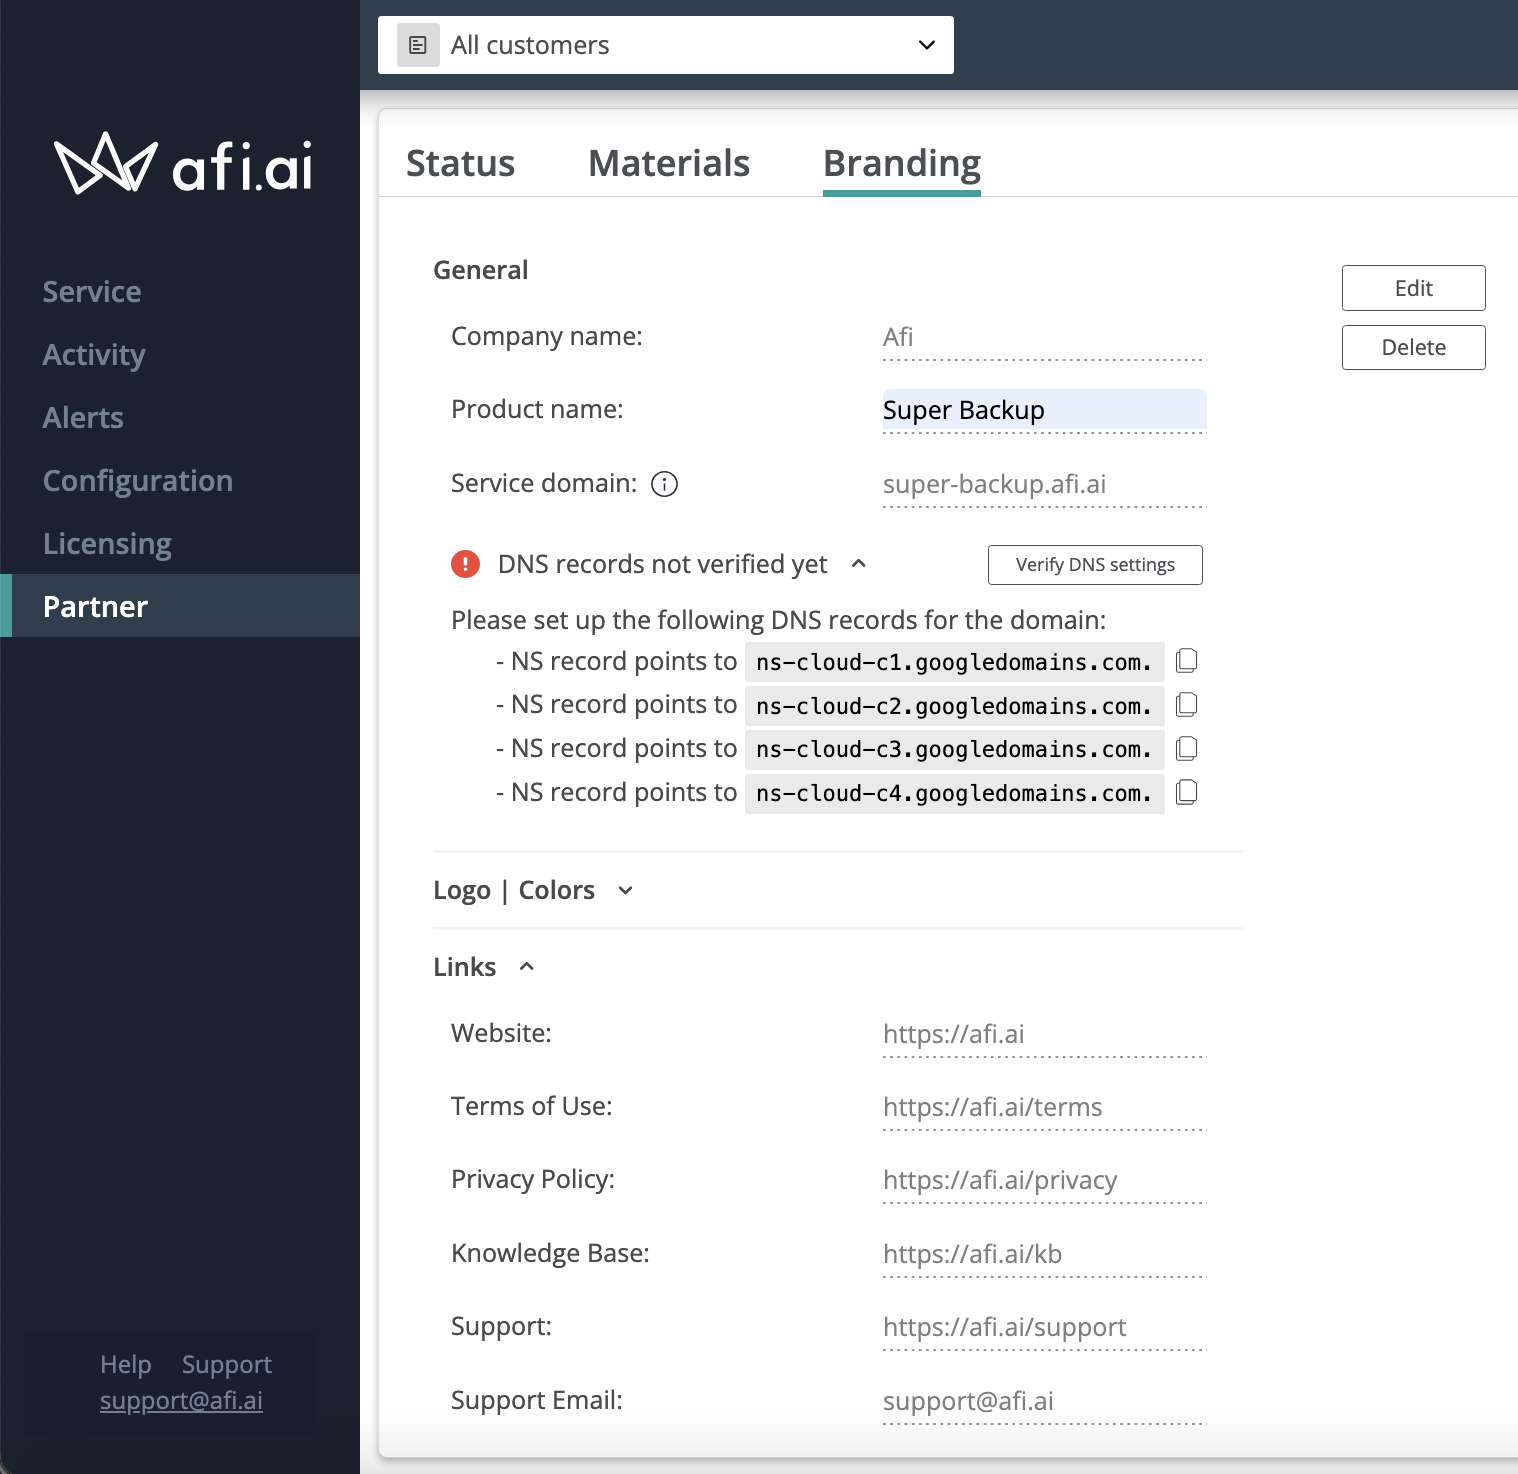
Task: Open Service in the sidebar
Action: (x=92, y=292)
